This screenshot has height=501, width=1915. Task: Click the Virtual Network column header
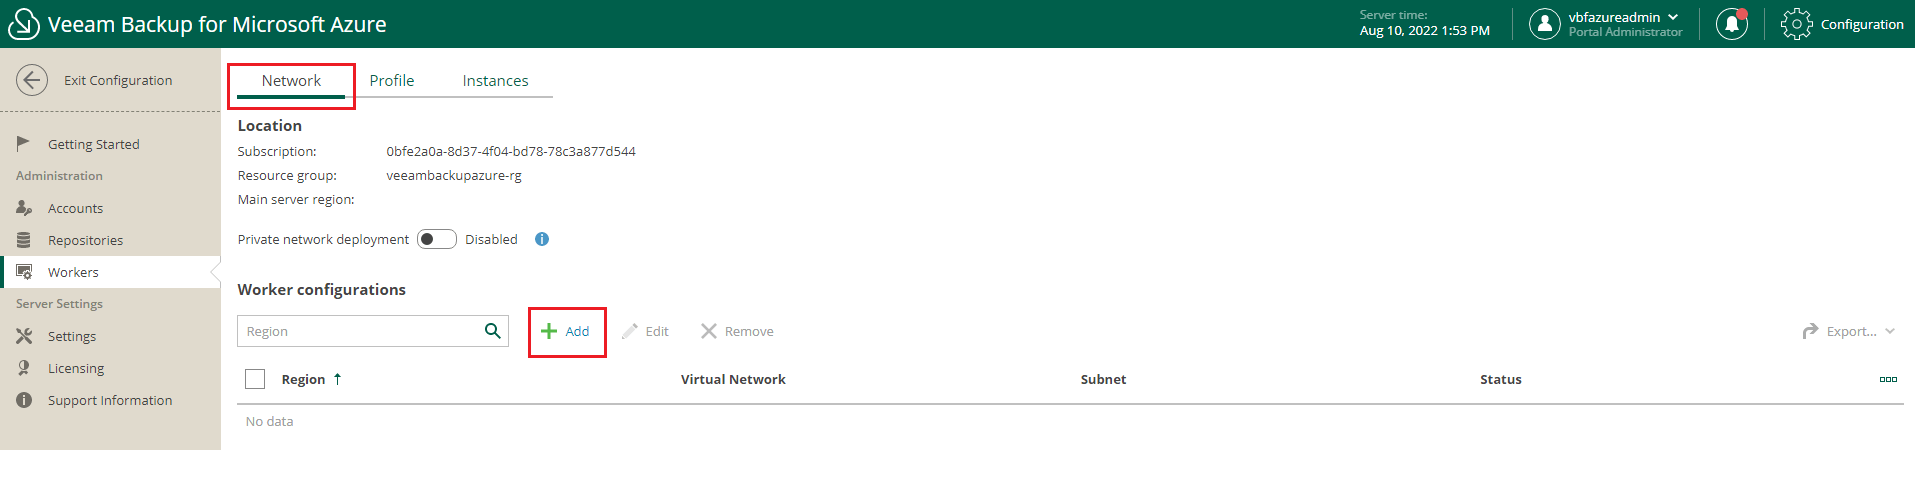pyautogui.click(x=733, y=379)
